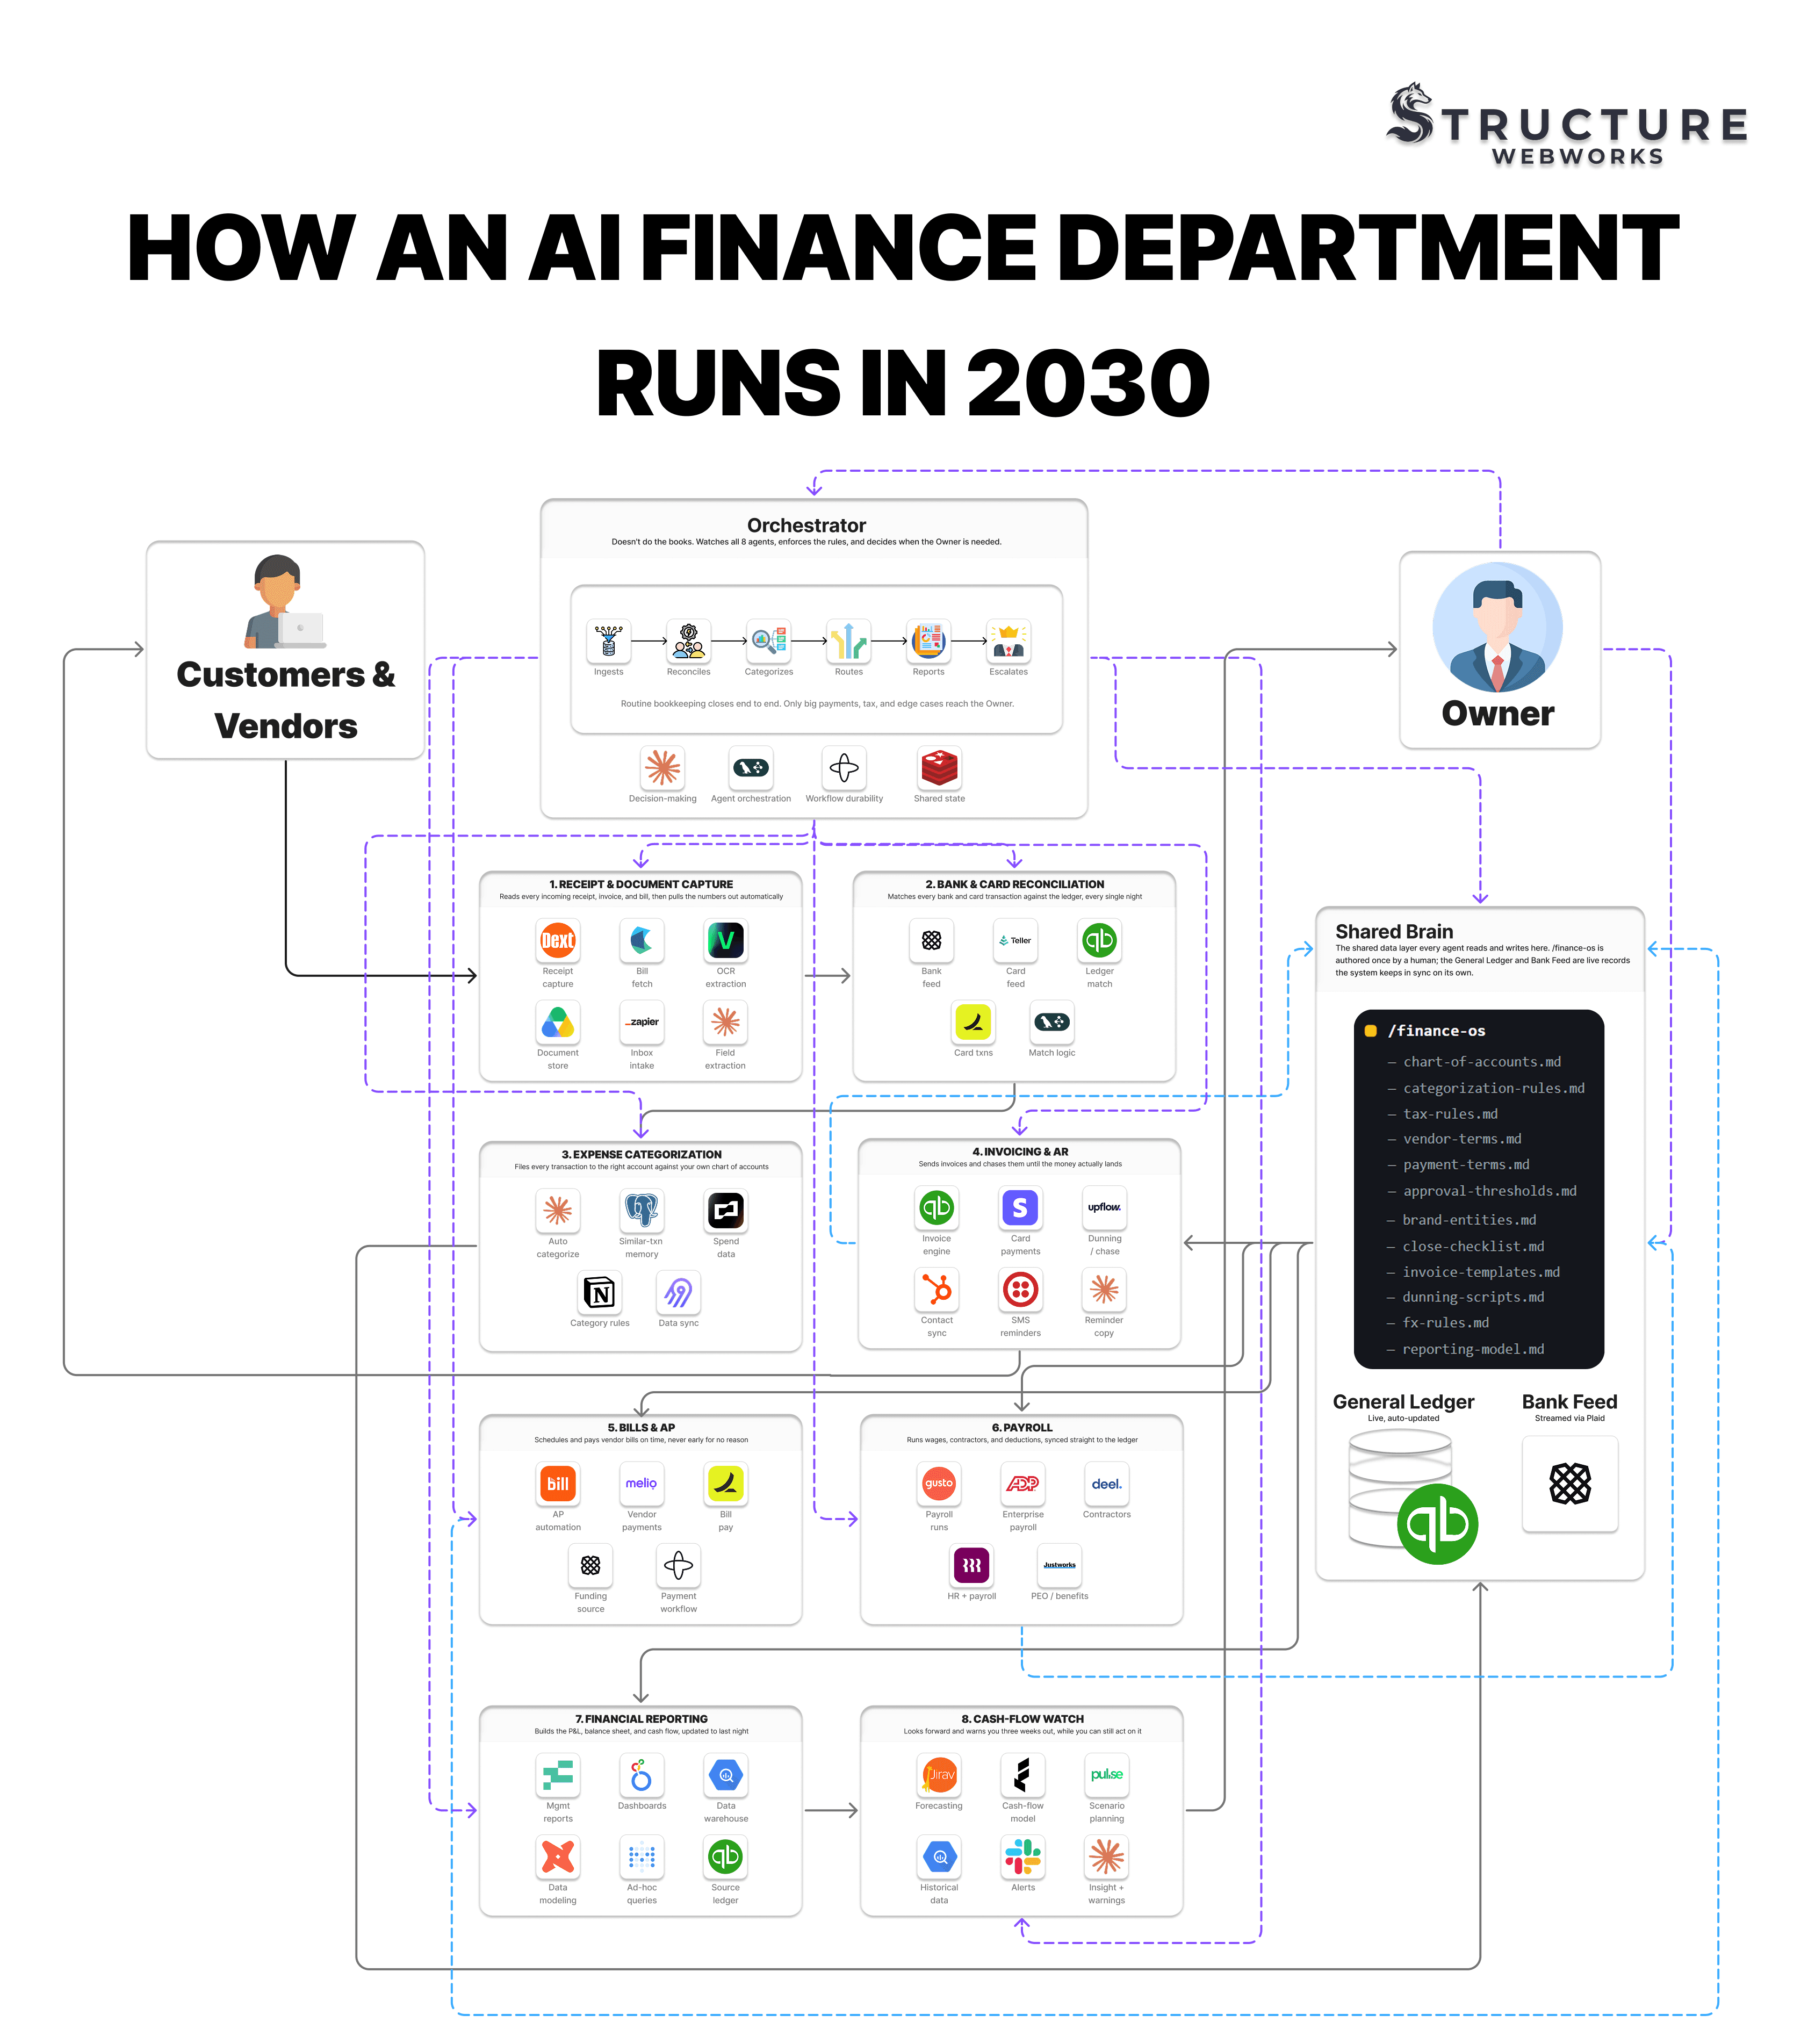The image size is (1808, 2044).
Task: Select the Twilio SMS reminders icon
Action: 1020,1290
